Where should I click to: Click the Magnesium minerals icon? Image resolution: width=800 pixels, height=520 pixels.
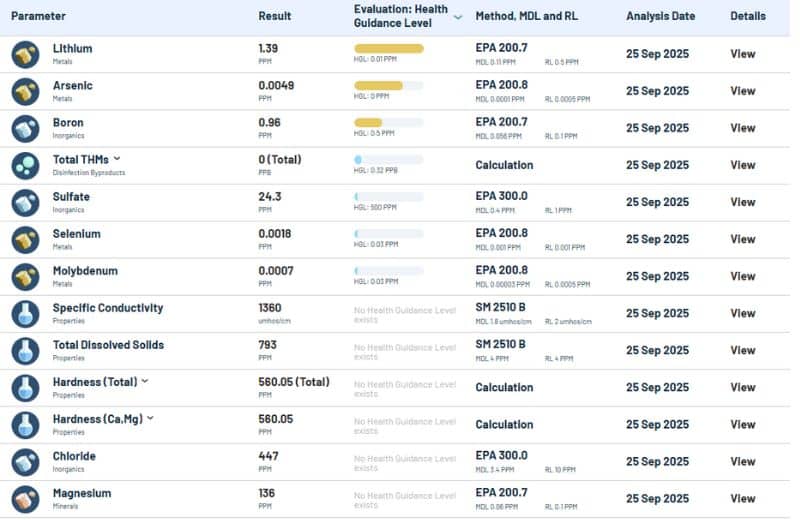tap(25, 498)
